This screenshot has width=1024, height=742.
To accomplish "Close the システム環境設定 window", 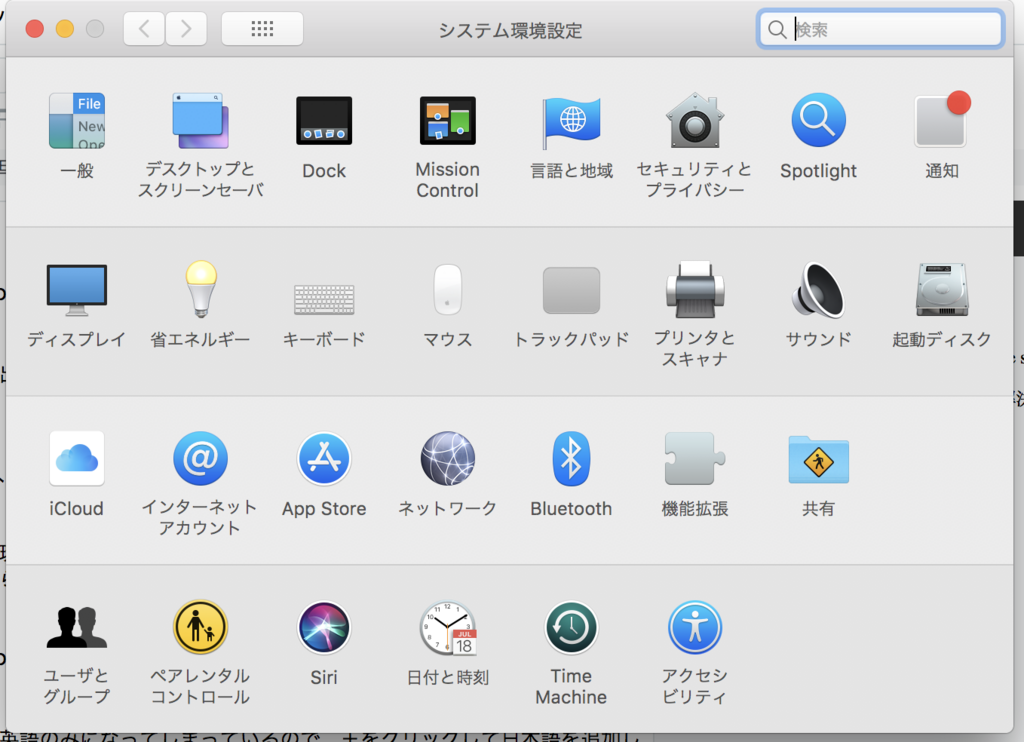I will coord(35,29).
